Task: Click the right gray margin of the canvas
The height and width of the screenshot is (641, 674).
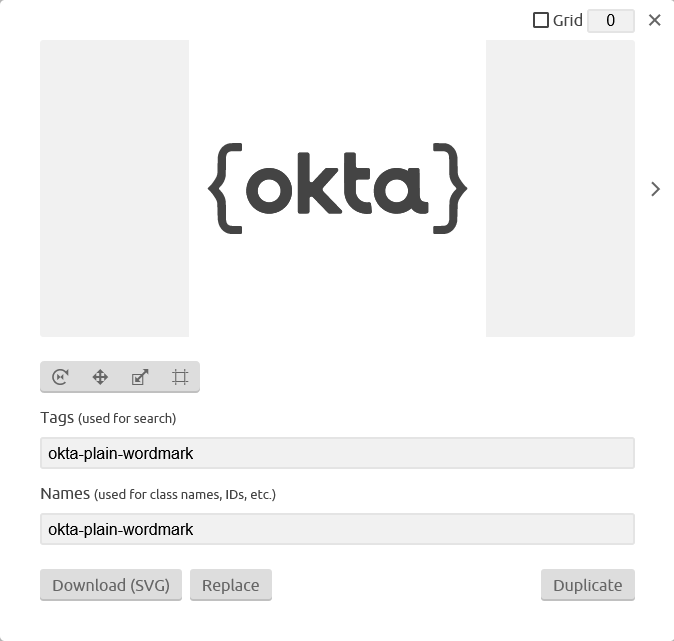Action: [560, 188]
